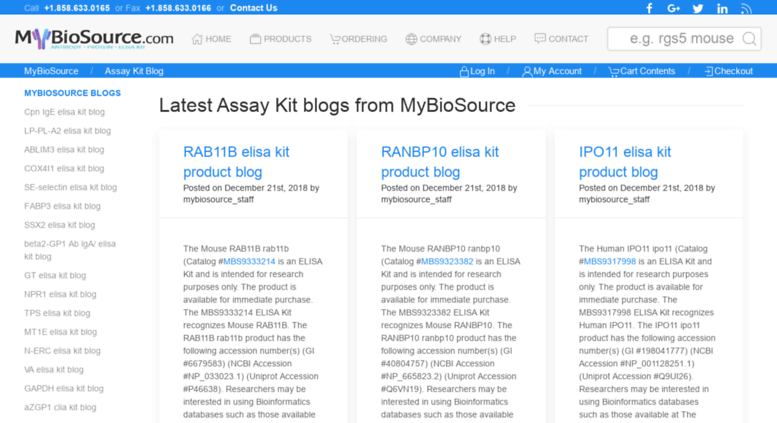Open Log In link

pyautogui.click(x=477, y=71)
